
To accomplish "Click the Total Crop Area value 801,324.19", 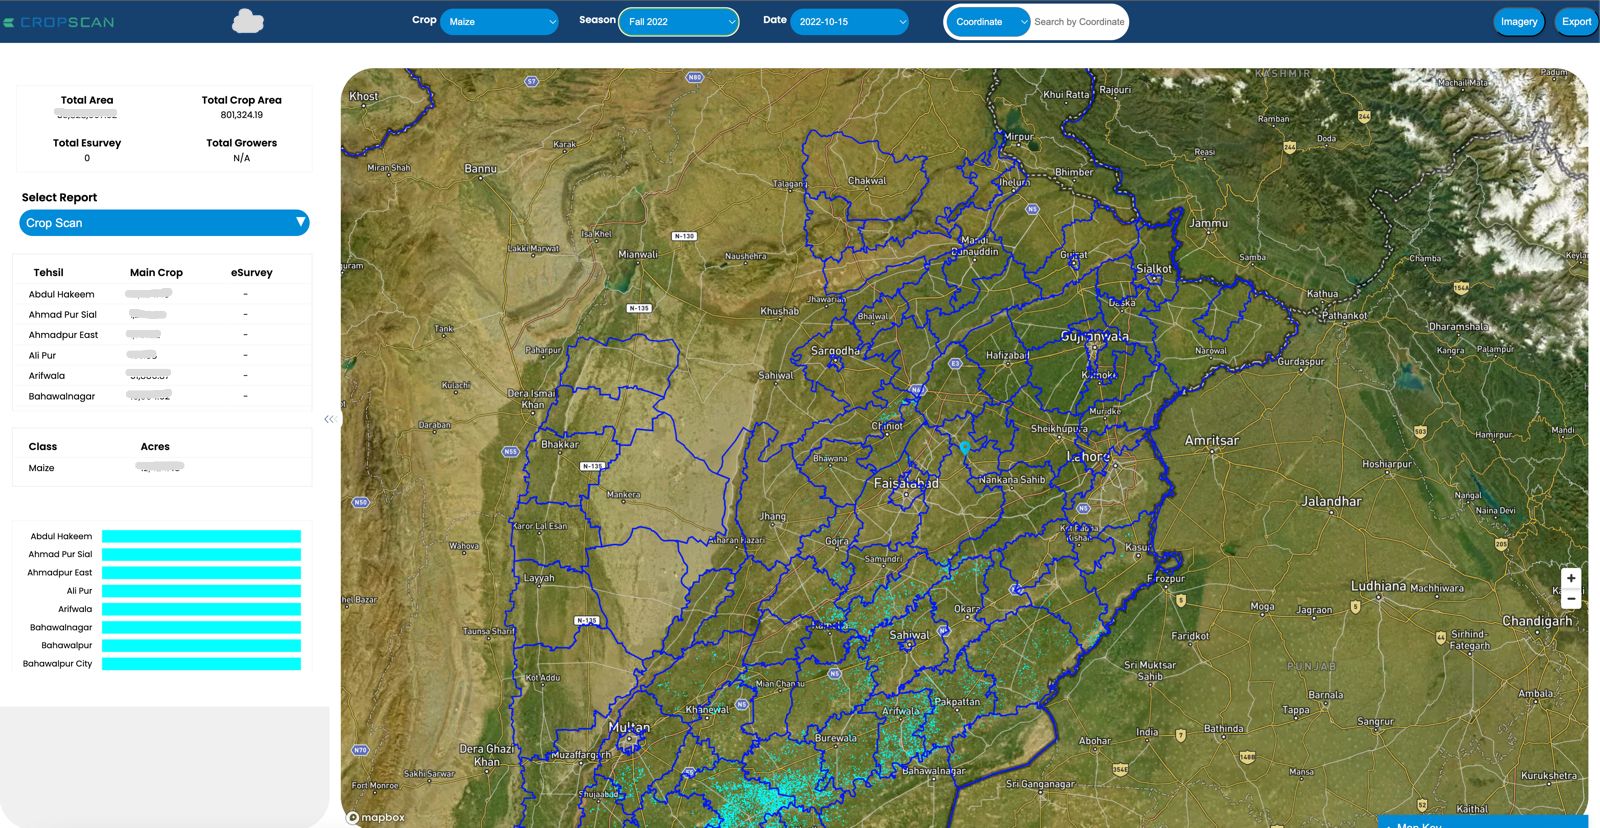I will (x=242, y=115).
